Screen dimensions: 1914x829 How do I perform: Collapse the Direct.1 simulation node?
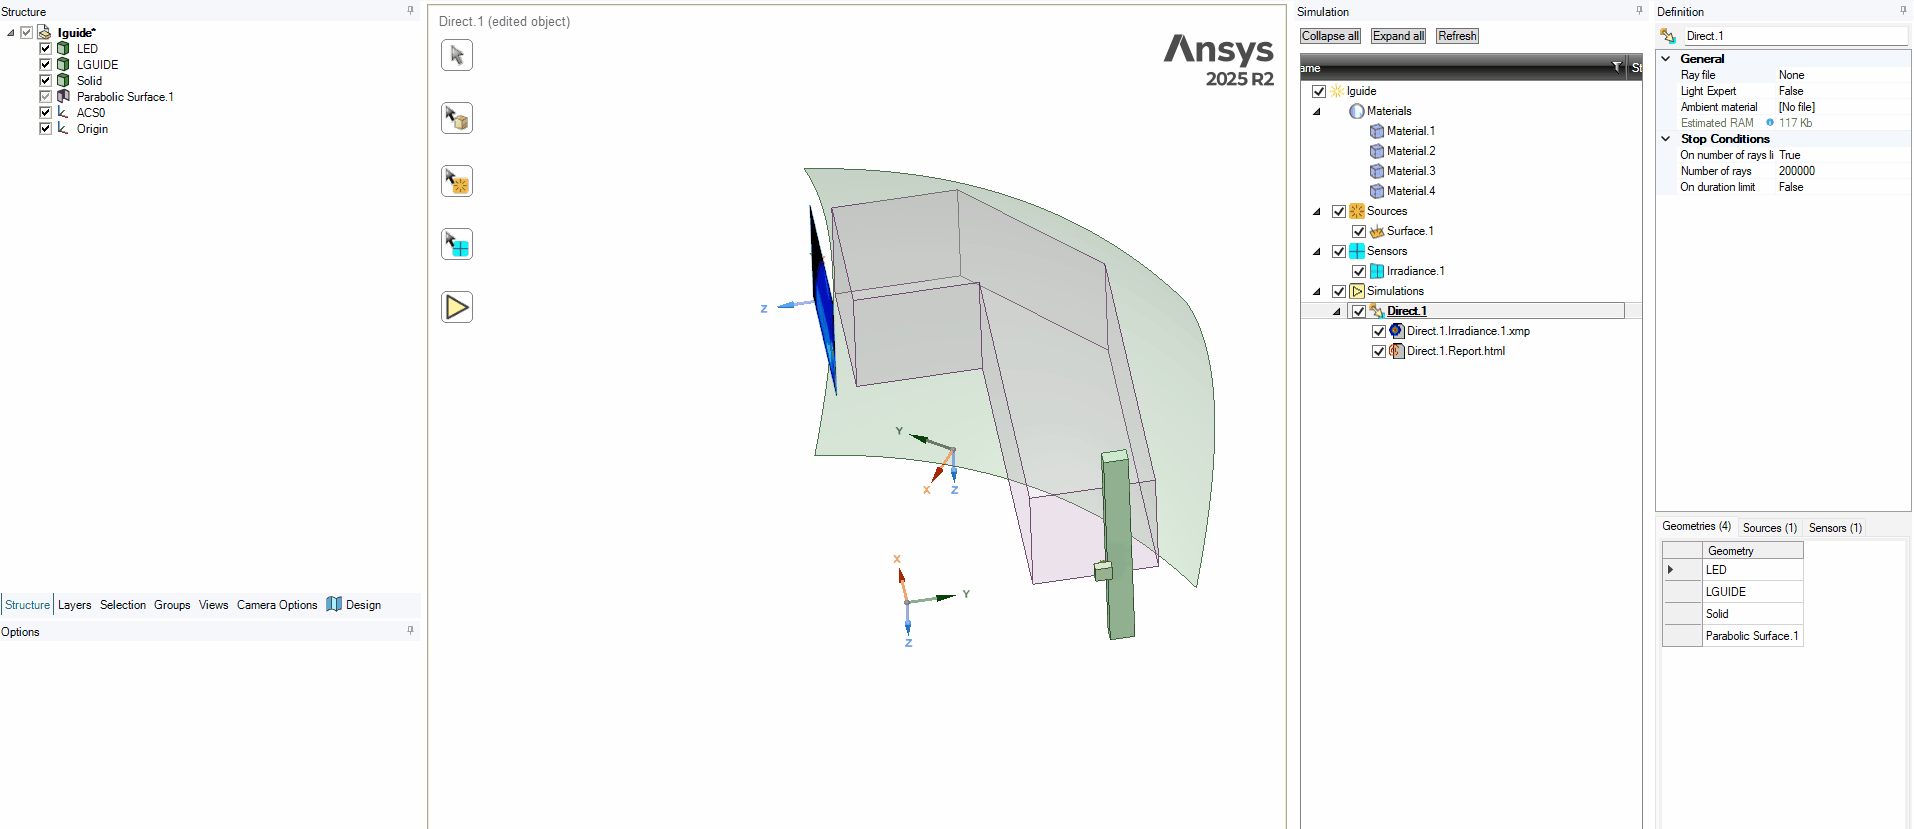(x=1337, y=311)
